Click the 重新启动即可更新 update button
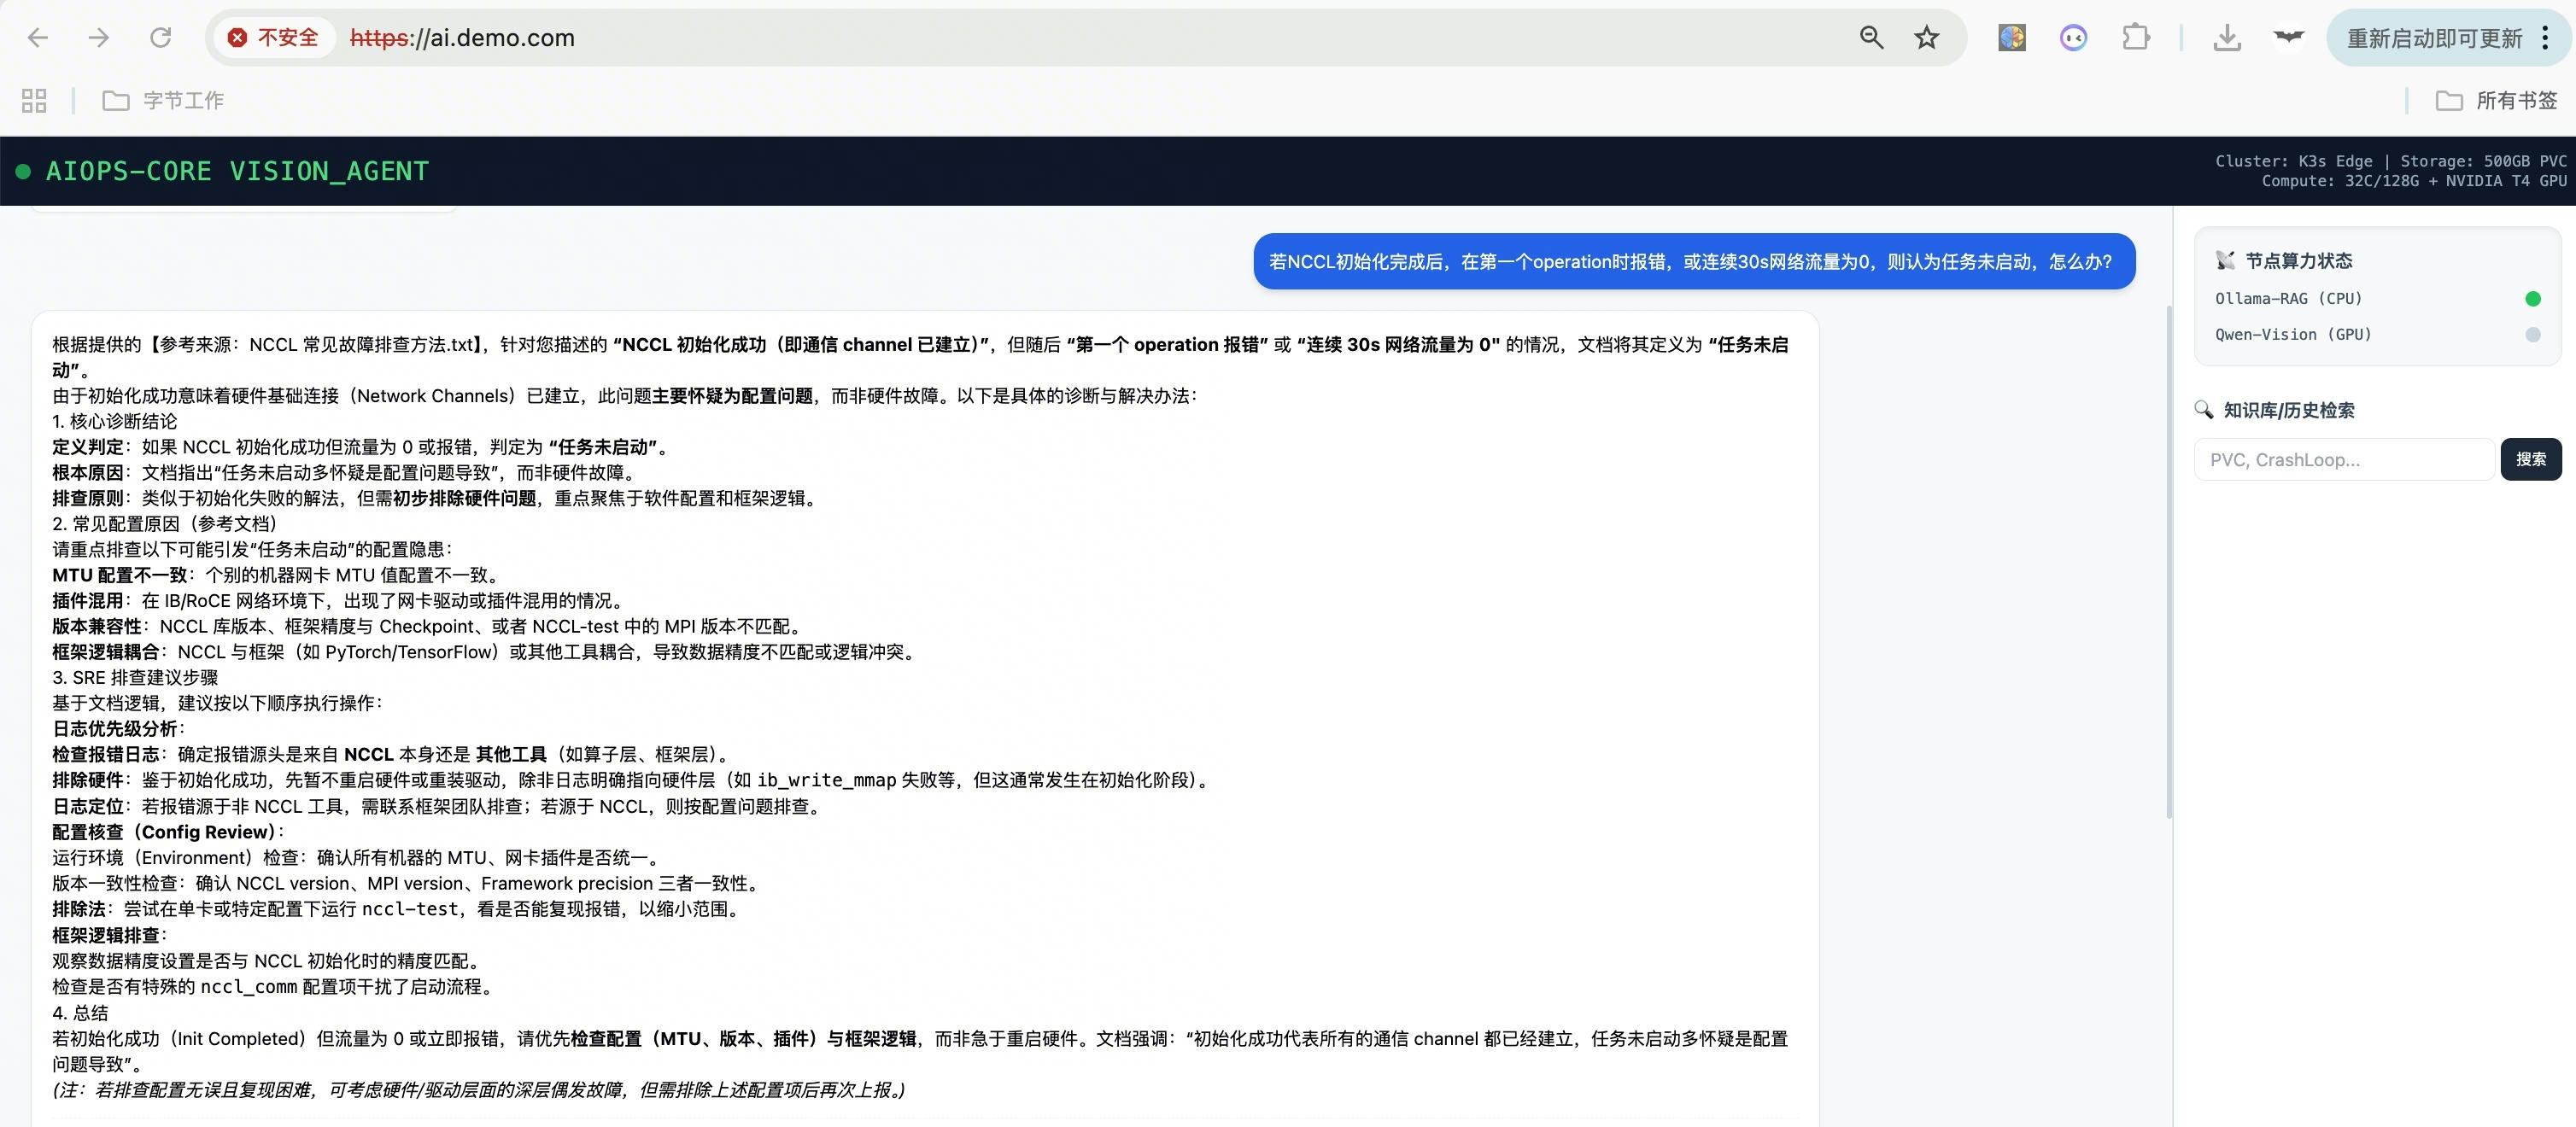The image size is (2576, 1127). coord(2433,38)
